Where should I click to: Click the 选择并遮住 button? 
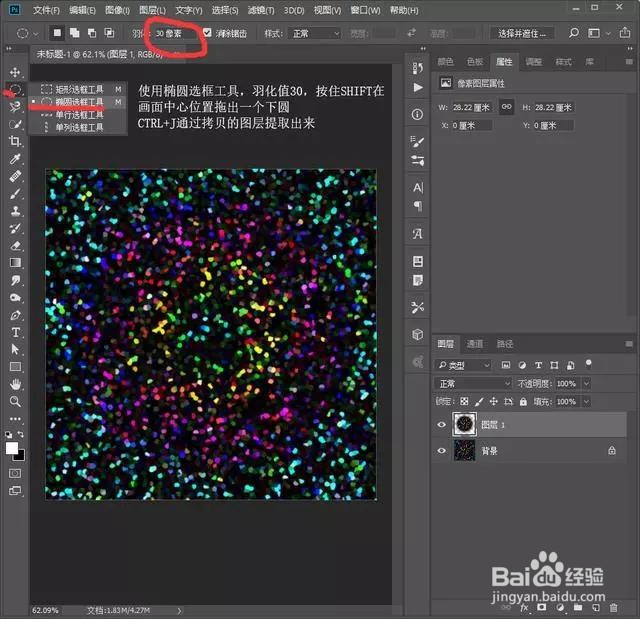pyautogui.click(x=522, y=33)
